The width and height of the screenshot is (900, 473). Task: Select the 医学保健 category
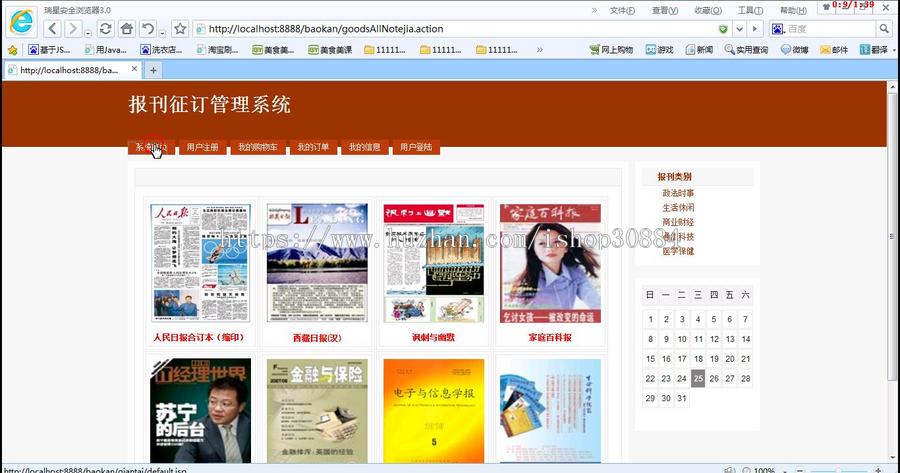tap(678, 251)
